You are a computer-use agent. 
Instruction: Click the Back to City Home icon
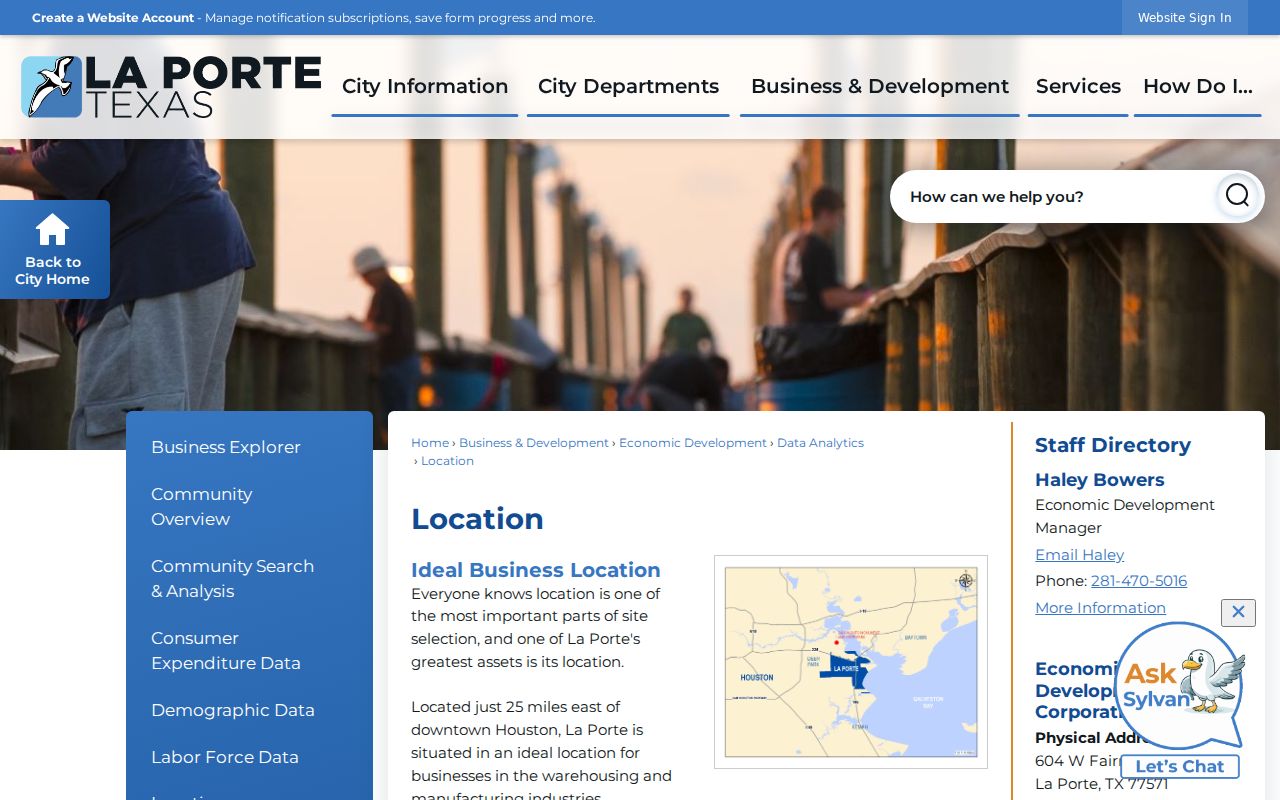coord(54,250)
